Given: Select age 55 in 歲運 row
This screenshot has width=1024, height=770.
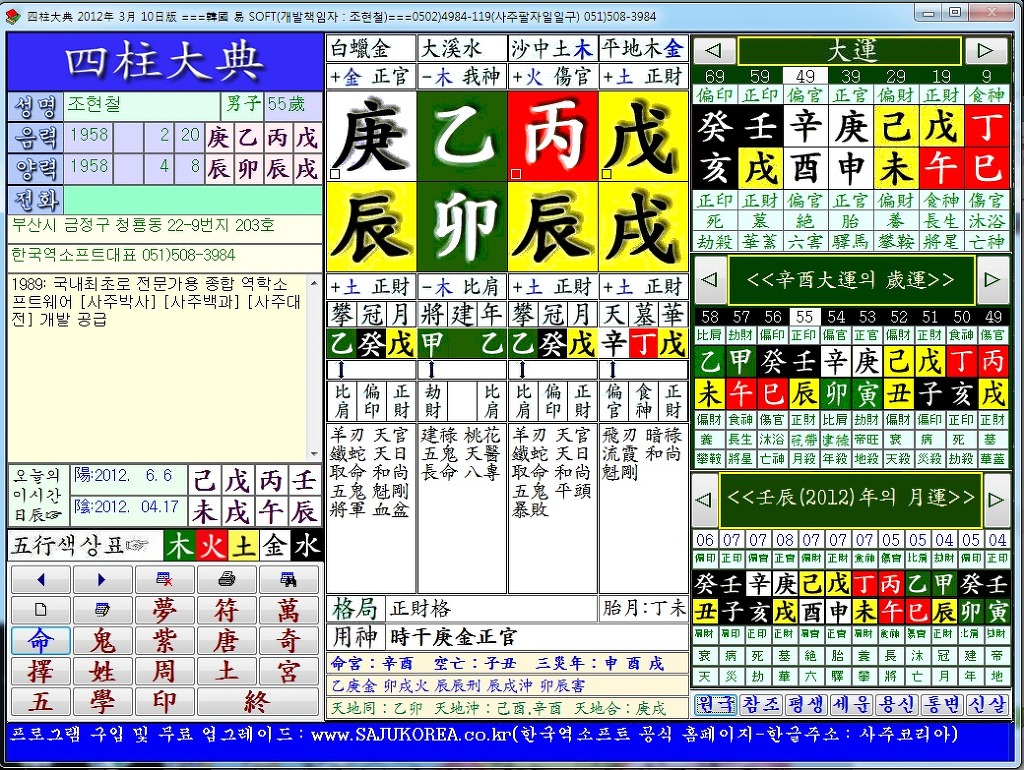Looking at the screenshot, I should click(x=805, y=317).
